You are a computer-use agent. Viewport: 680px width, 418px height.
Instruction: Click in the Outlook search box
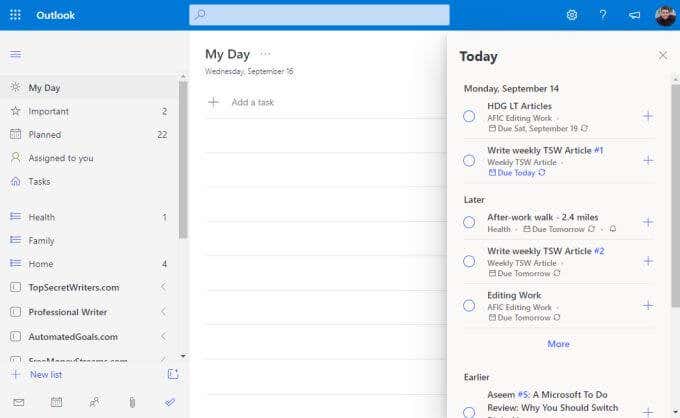click(319, 15)
